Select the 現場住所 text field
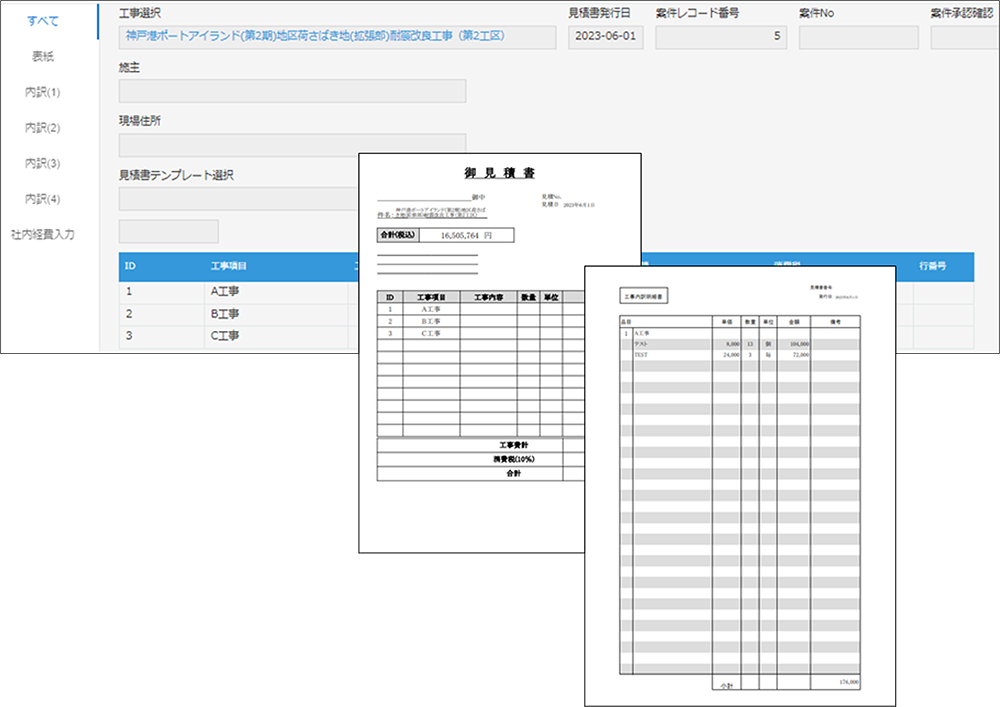 pos(292,145)
